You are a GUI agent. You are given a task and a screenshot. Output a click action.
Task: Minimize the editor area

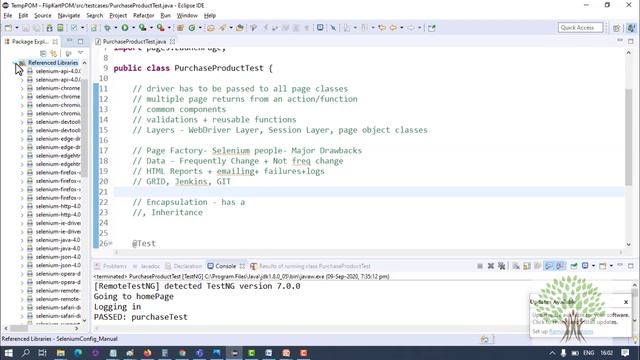tap(620, 41)
